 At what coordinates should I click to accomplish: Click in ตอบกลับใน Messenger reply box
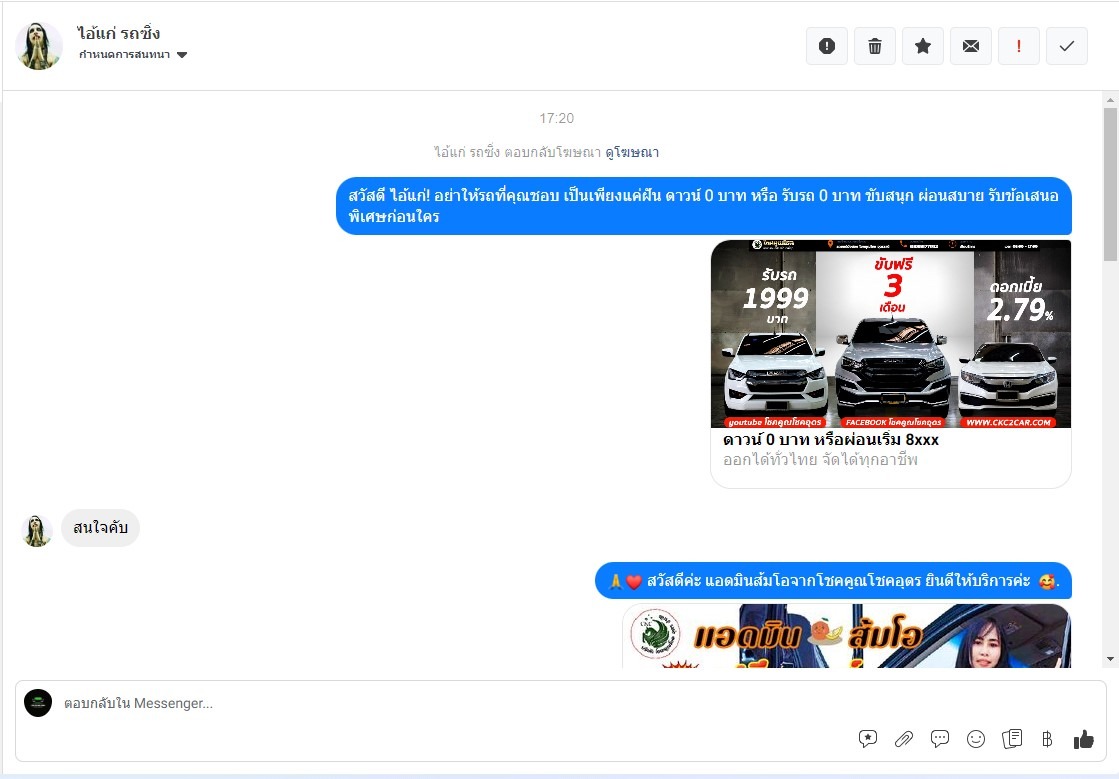click(x=450, y=704)
